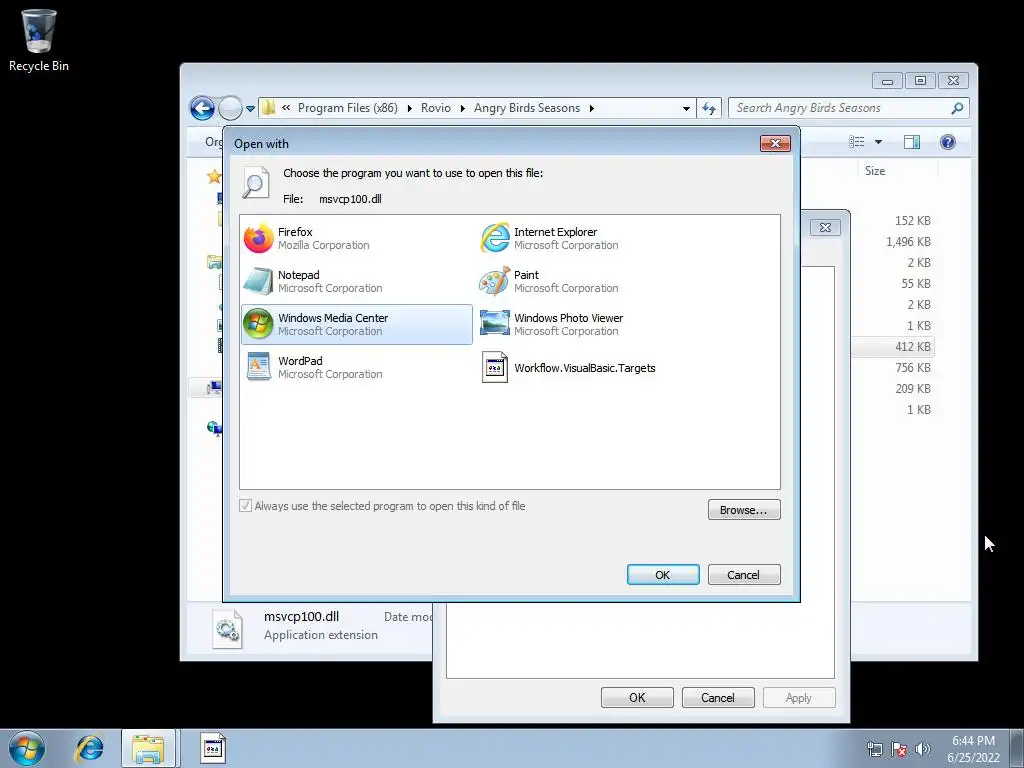Close the Open with dialog
The height and width of the screenshot is (768, 1024).
pyautogui.click(x=775, y=143)
